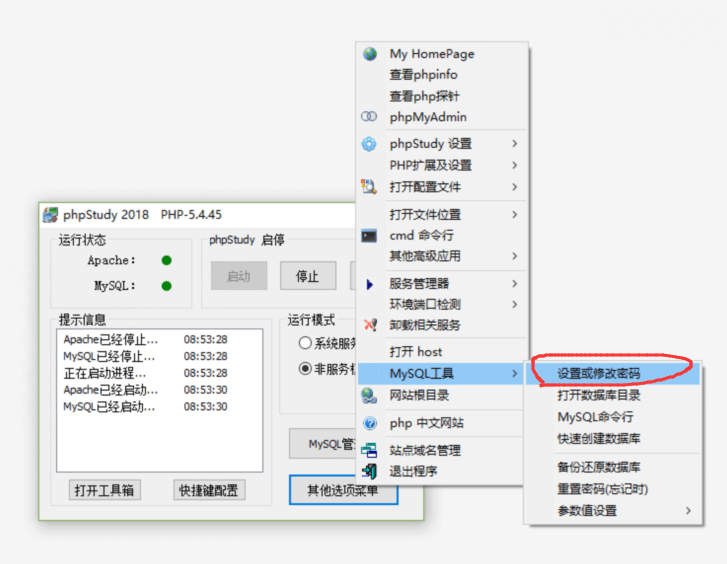Click the 打开工具箱 button
This screenshot has width=727, height=564.
pyautogui.click(x=105, y=490)
